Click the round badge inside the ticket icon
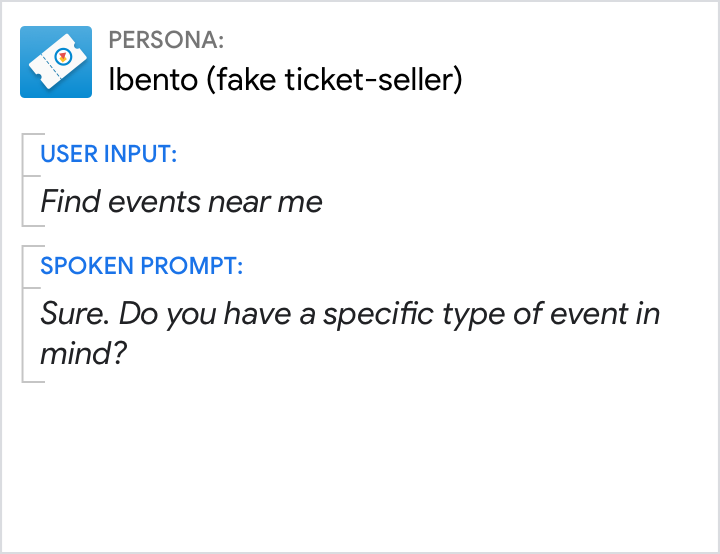720x554 pixels. (x=64, y=55)
